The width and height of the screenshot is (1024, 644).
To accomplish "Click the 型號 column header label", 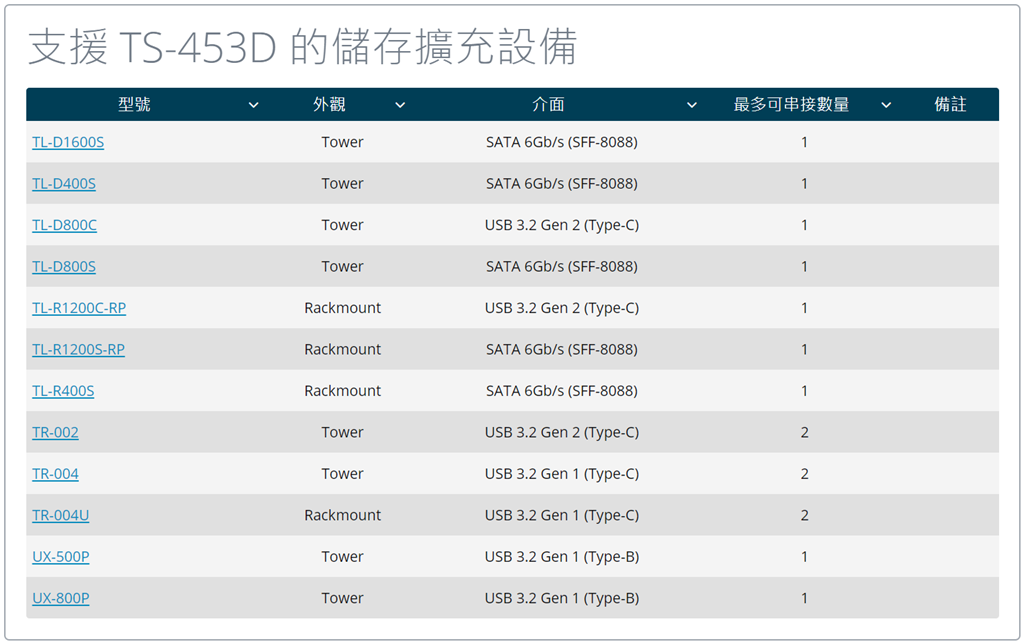I will (x=135, y=105).
